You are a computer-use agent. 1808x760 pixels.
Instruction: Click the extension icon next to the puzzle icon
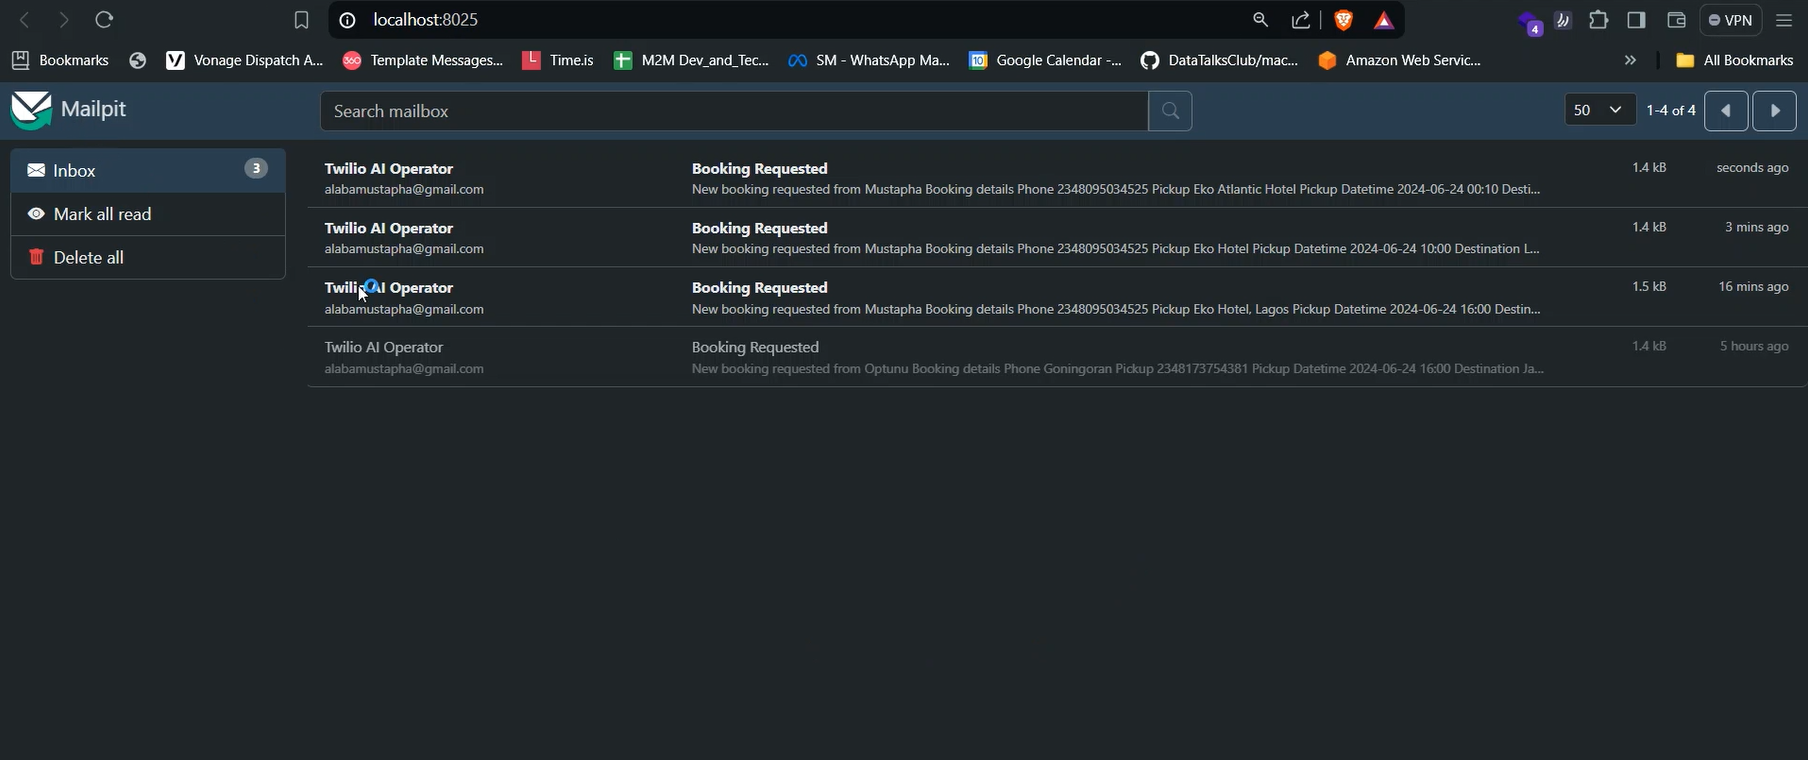pyautogui.click(x=1563, y=20)
